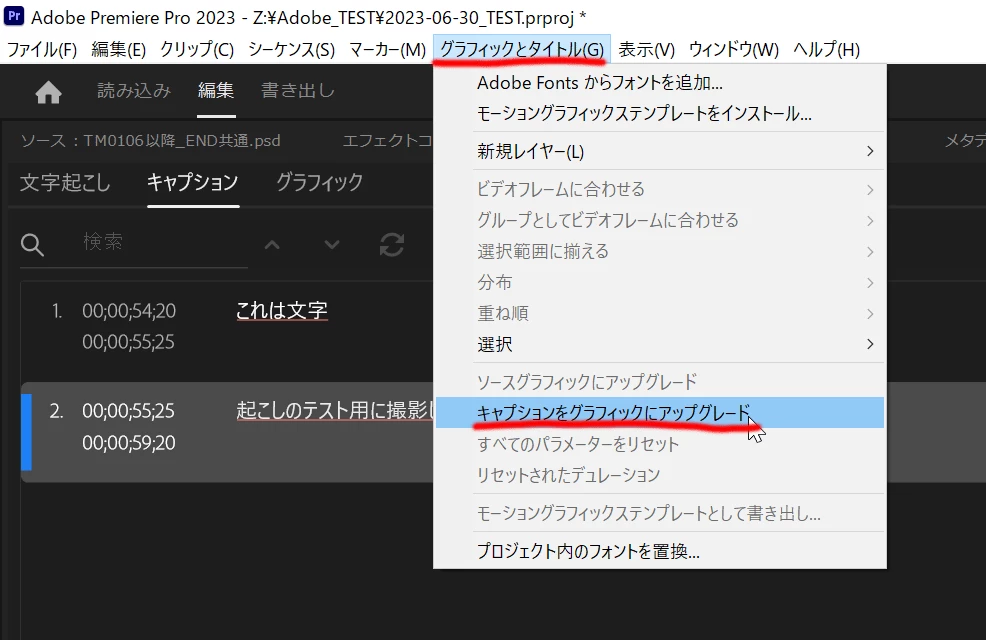Viewport: 986px width, 640px height.
Task: Select caption text これは文字
Action: pyautogui.click(x=282, y=311)
